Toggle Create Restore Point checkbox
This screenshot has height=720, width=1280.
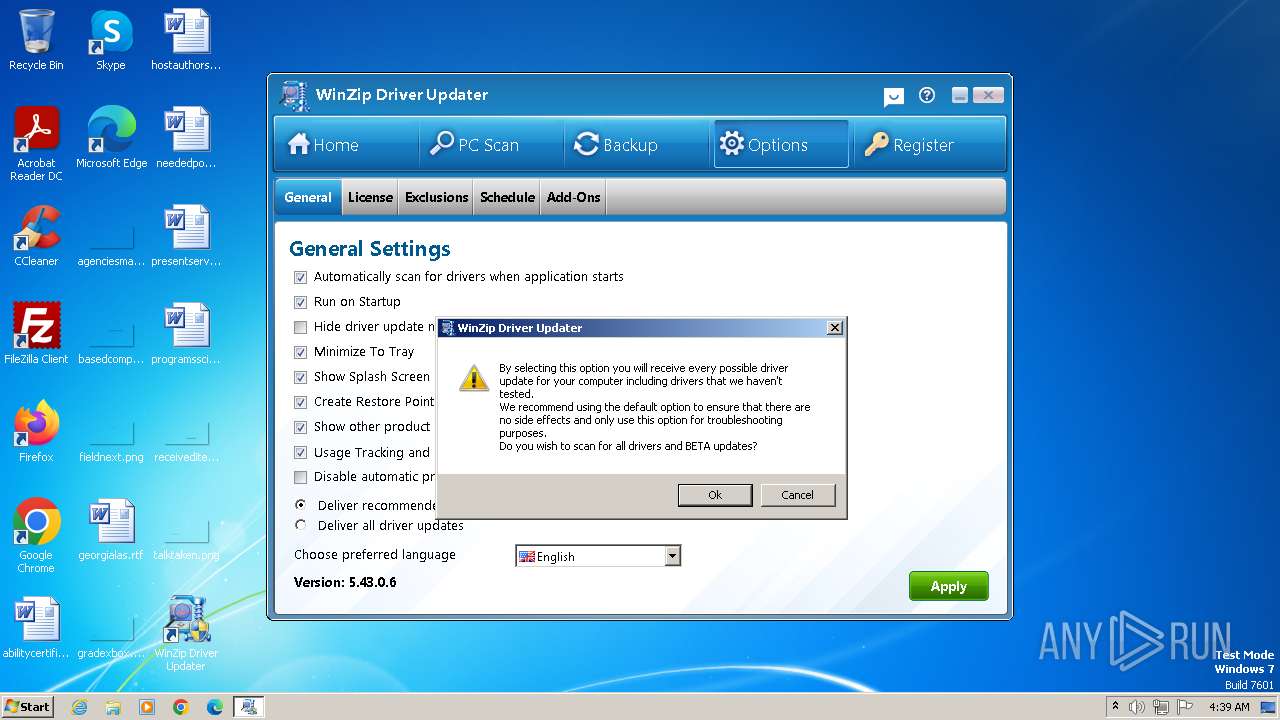(300, 402)
